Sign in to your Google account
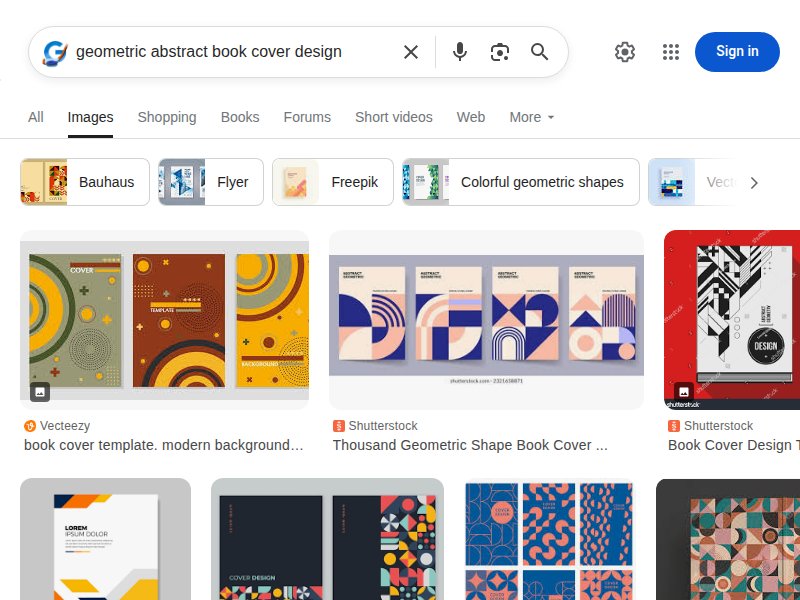Image resolution: width=800 pixels, height=600 pixels. [x=737, y=52]
